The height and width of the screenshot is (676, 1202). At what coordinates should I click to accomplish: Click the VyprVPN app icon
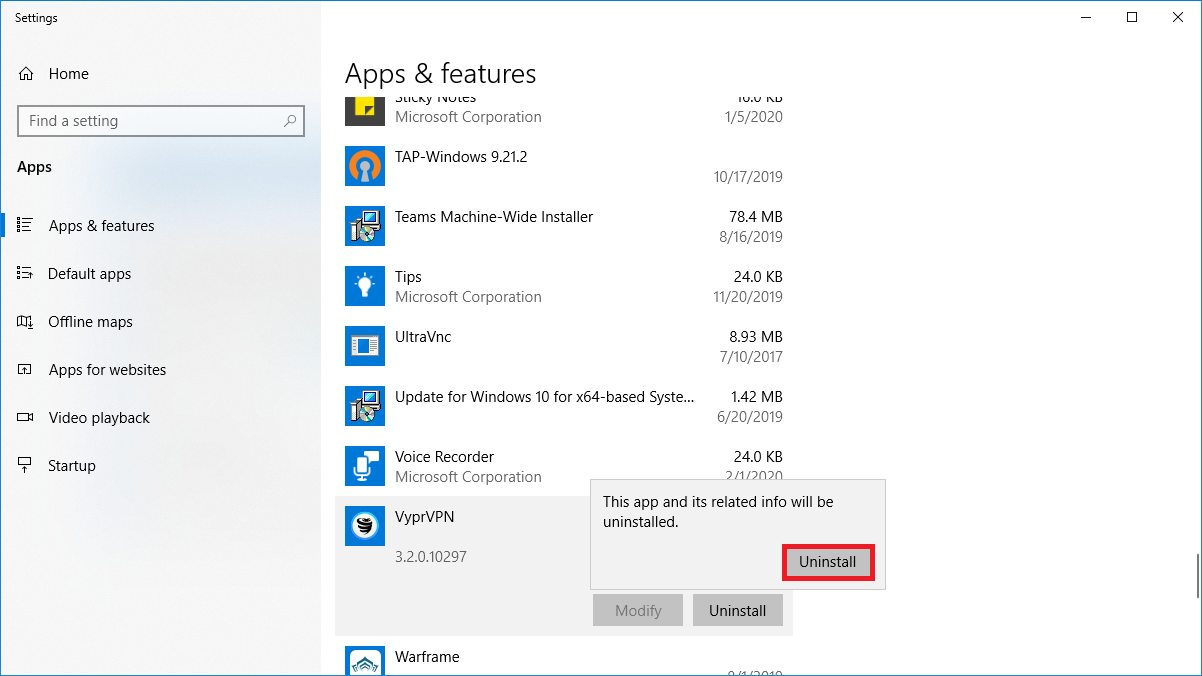365,526
